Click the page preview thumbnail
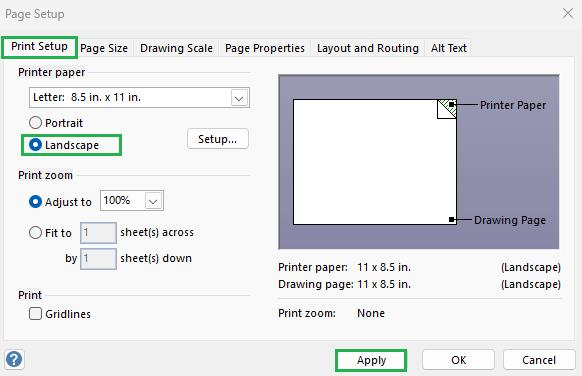Image resolution: width=582 pixels, height=376 pixels. click(419, 162)
